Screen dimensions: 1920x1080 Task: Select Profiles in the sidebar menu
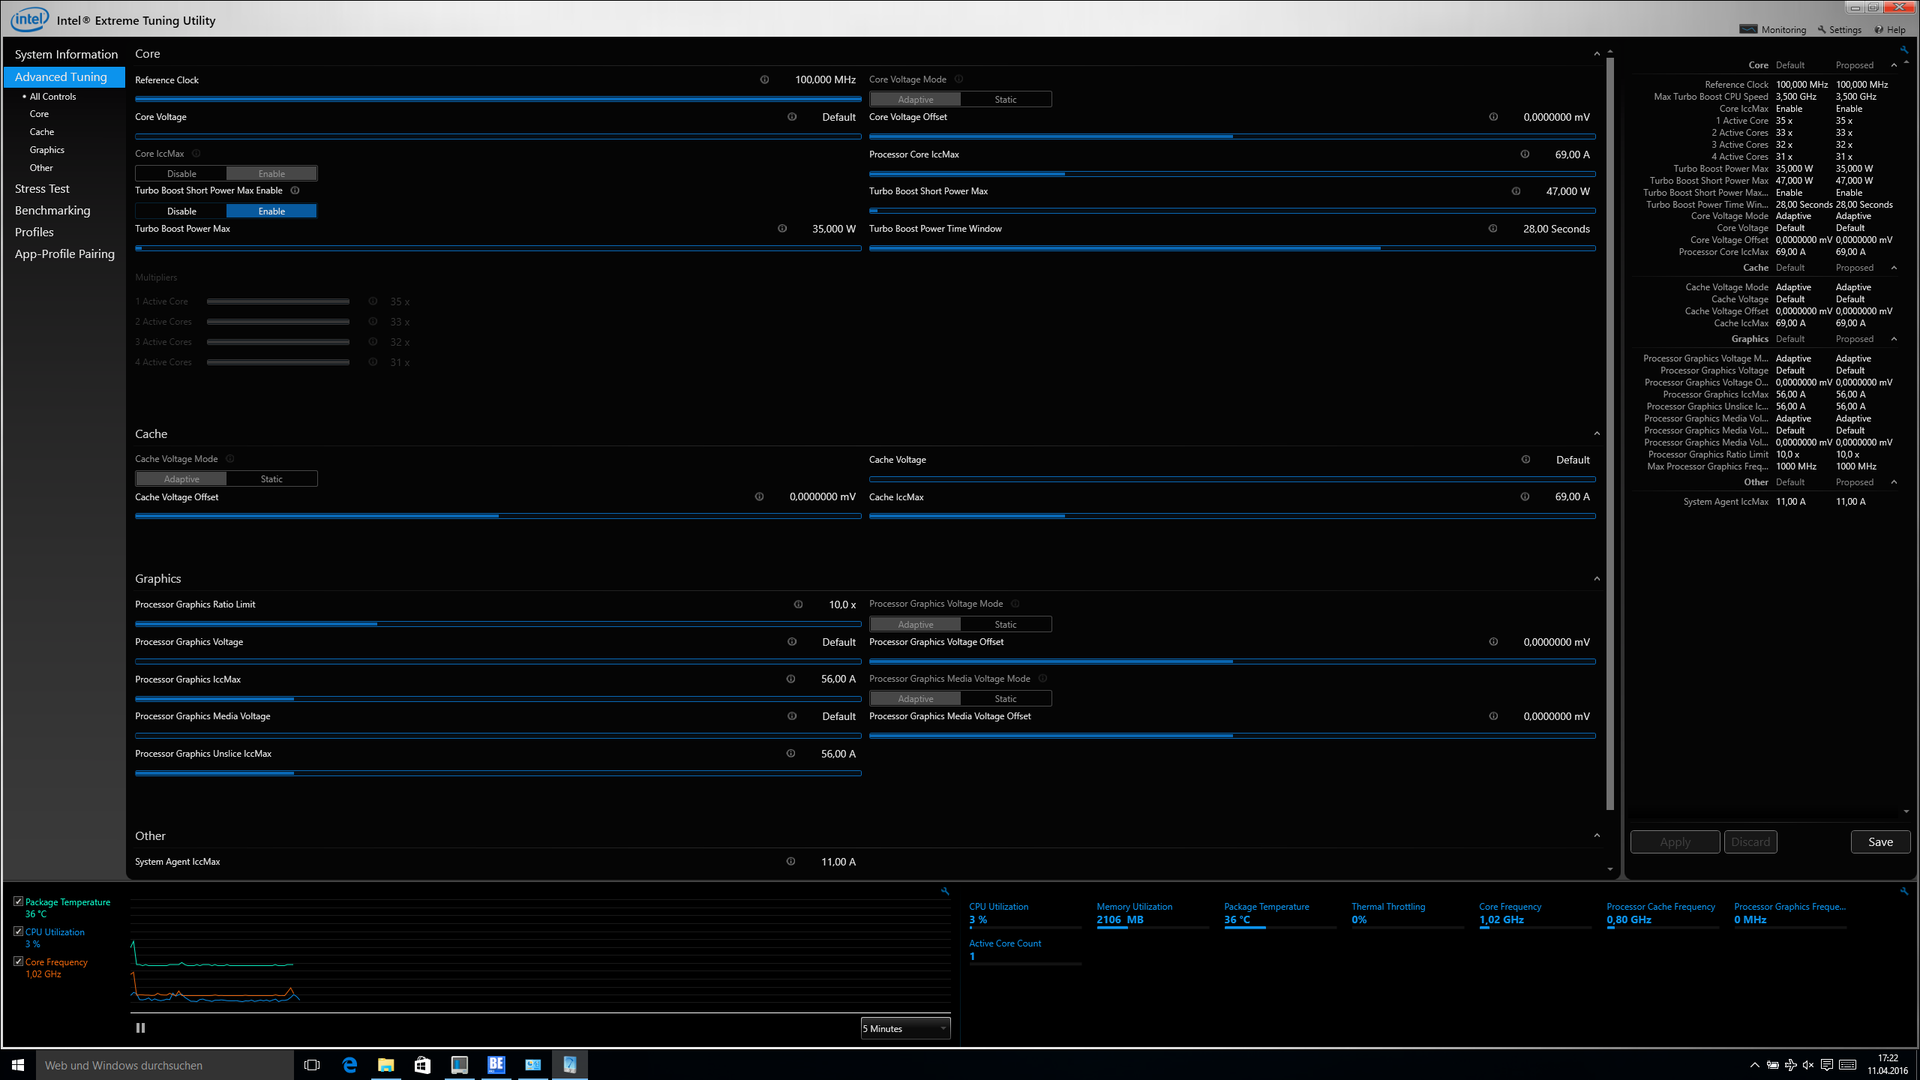pos(34,232)
